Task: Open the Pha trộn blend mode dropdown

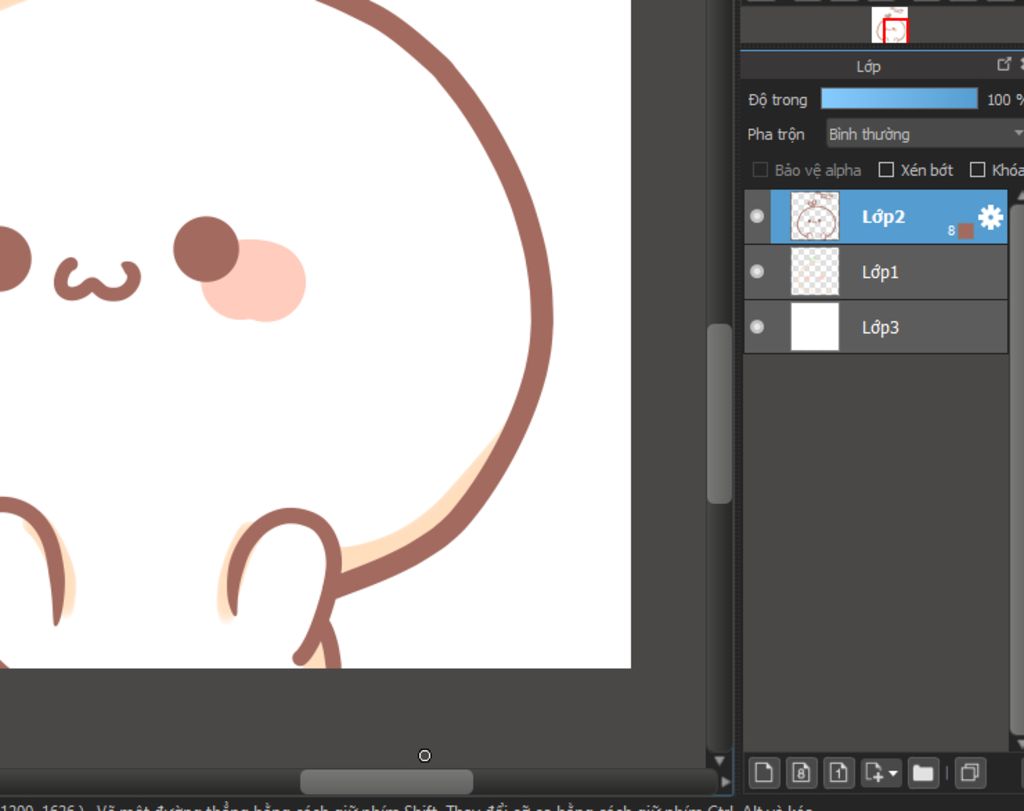Action: pyautogui.click(x=925, y=134)
